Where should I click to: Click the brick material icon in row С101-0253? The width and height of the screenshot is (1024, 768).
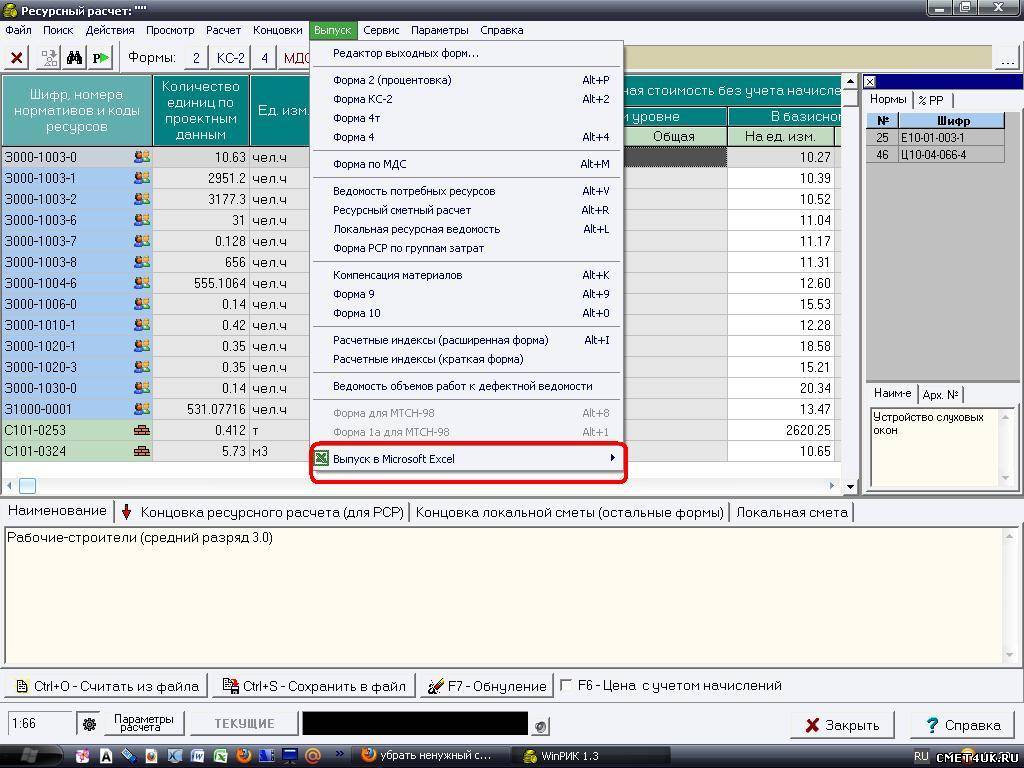pos(141,430)
